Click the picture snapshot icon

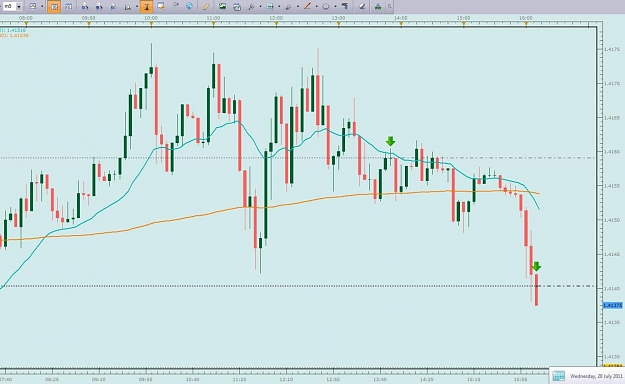point(222,6)
